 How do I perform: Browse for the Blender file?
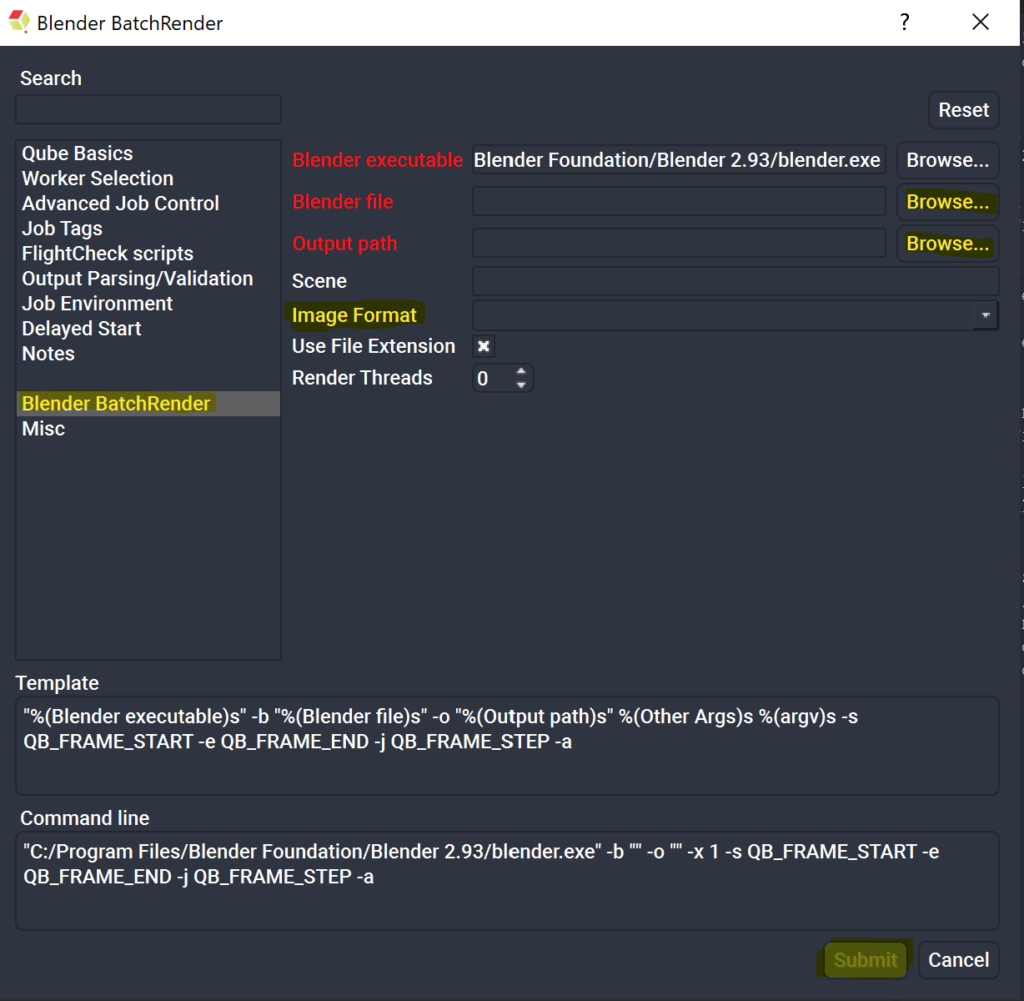point(947,202)
